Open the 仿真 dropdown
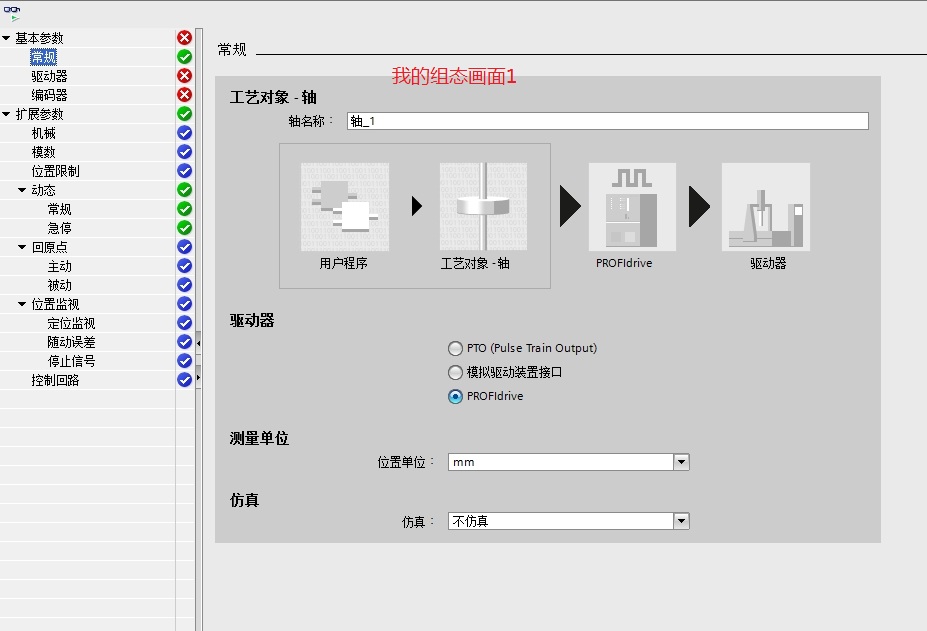Image resolution: width=927 pixels, height=631 pixels. point(681,521)
